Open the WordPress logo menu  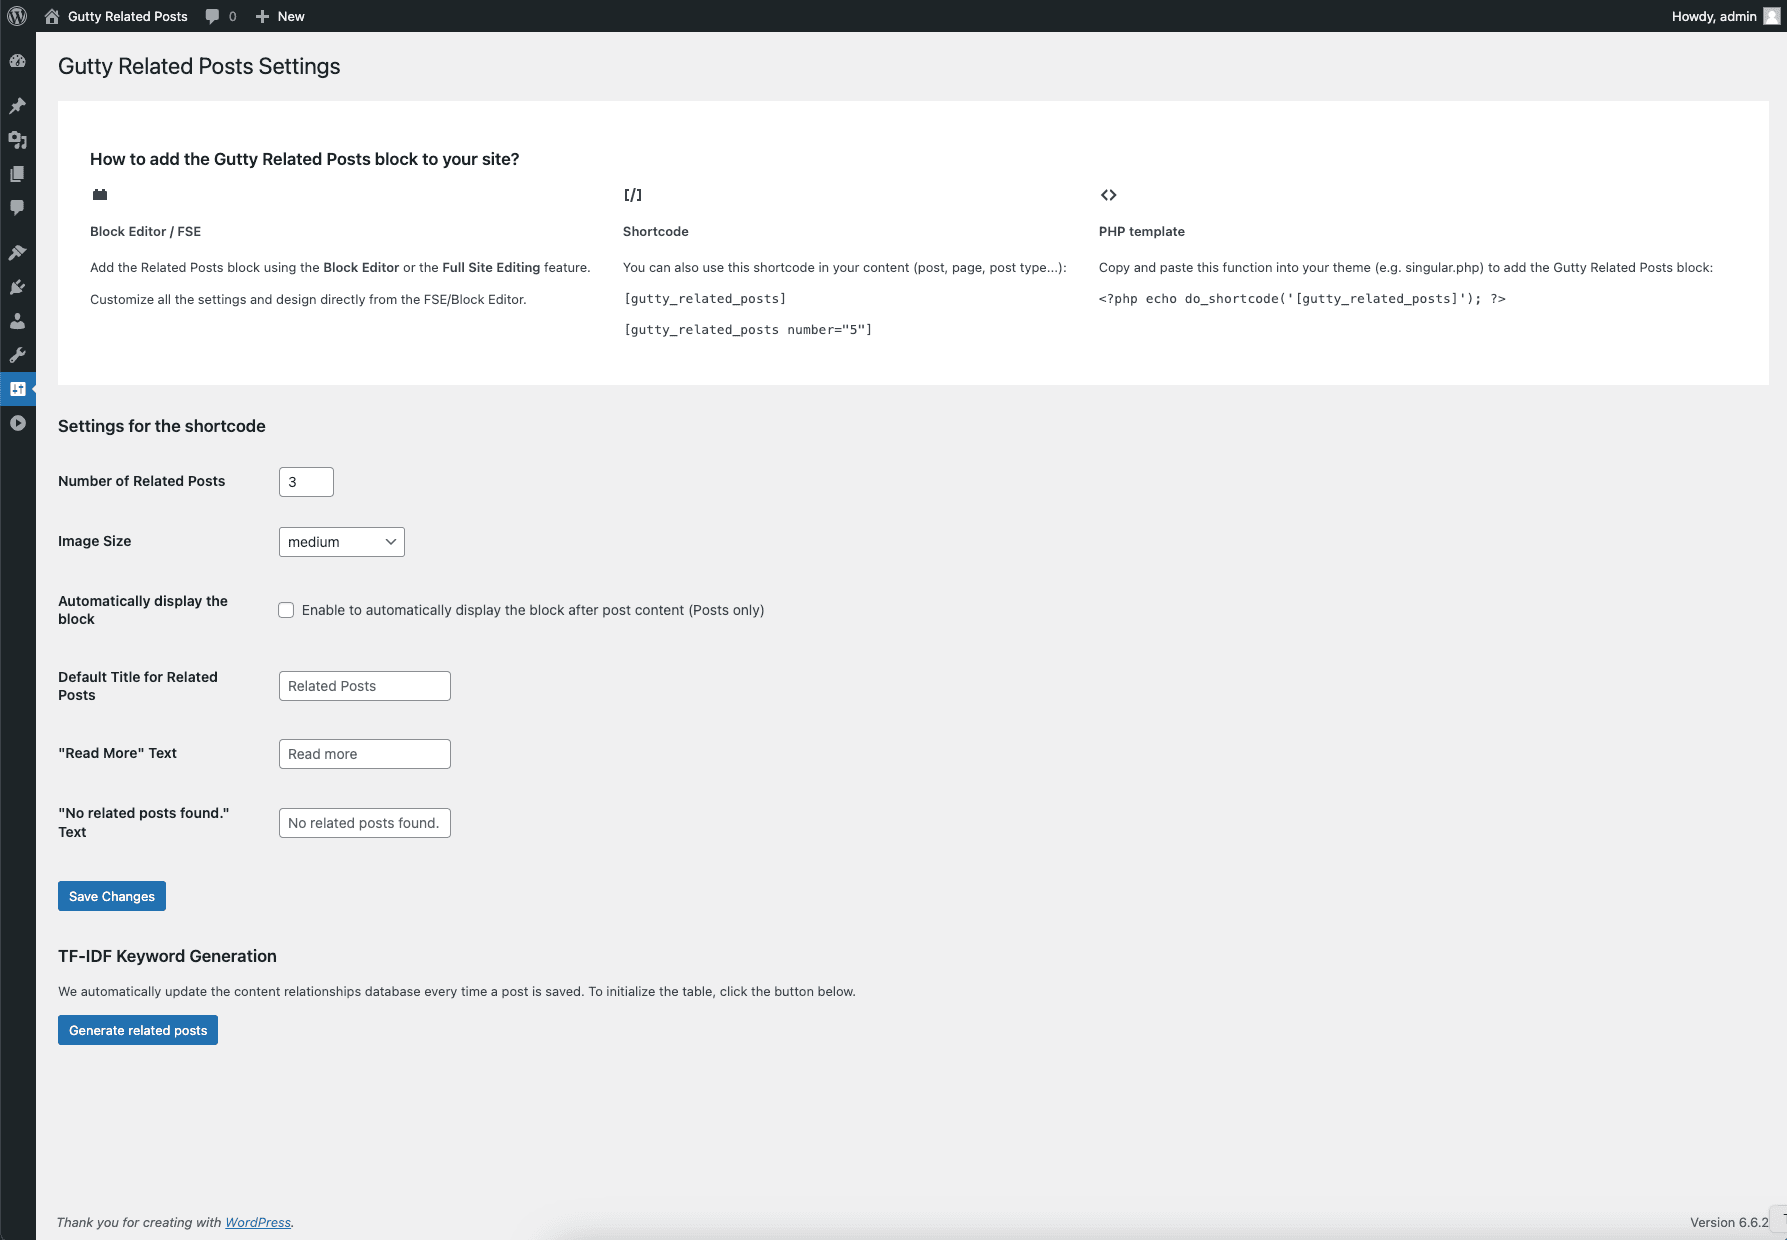(x=17, y=16)
